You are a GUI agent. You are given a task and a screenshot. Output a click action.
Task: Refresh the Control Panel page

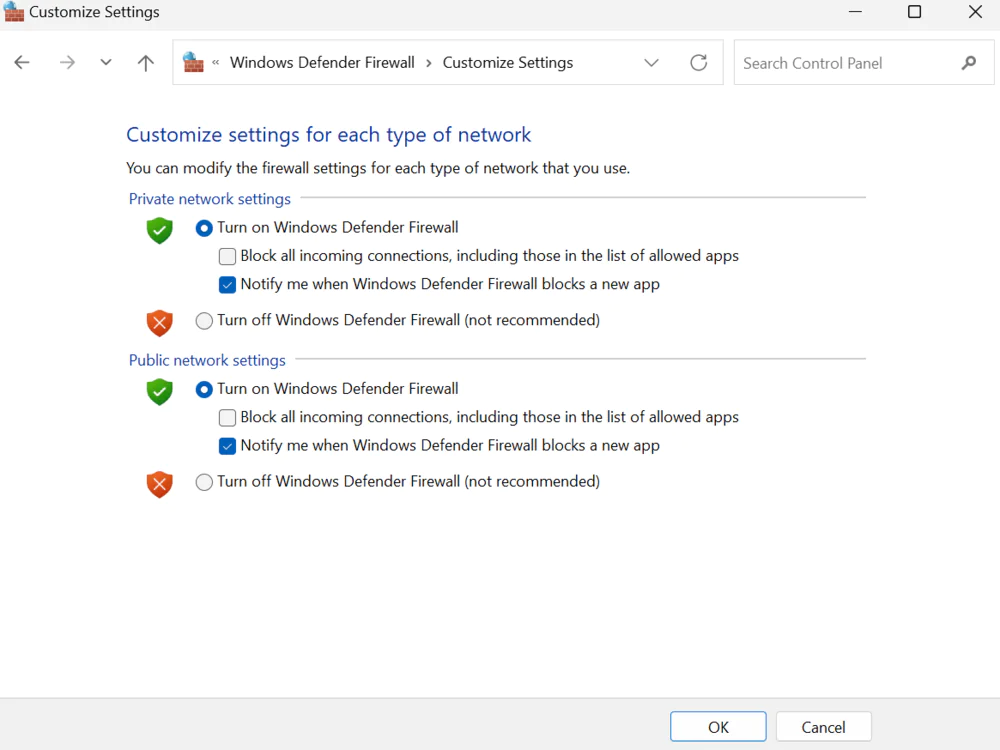[699, 62]
